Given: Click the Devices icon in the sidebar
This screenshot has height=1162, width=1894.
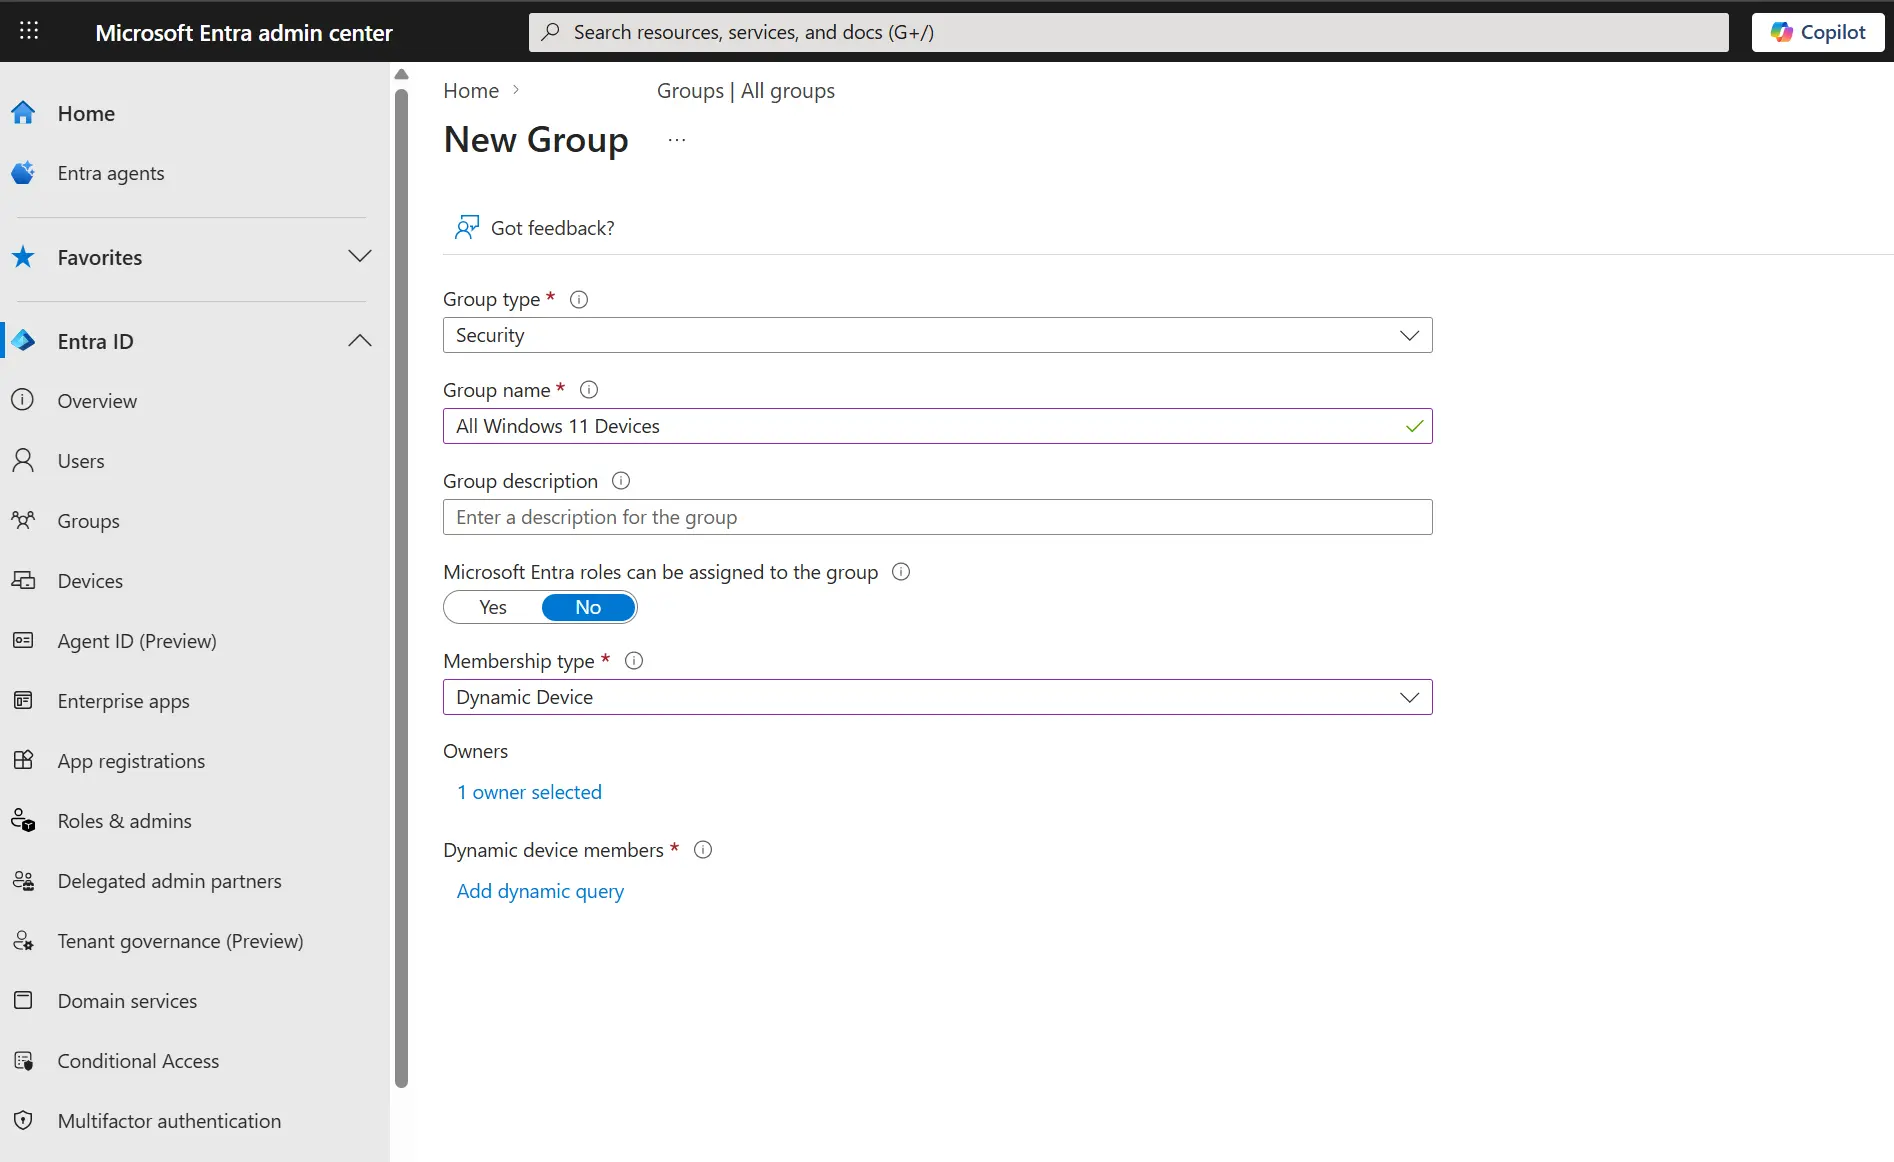Looking at the screenshot, I should (24, 580).
